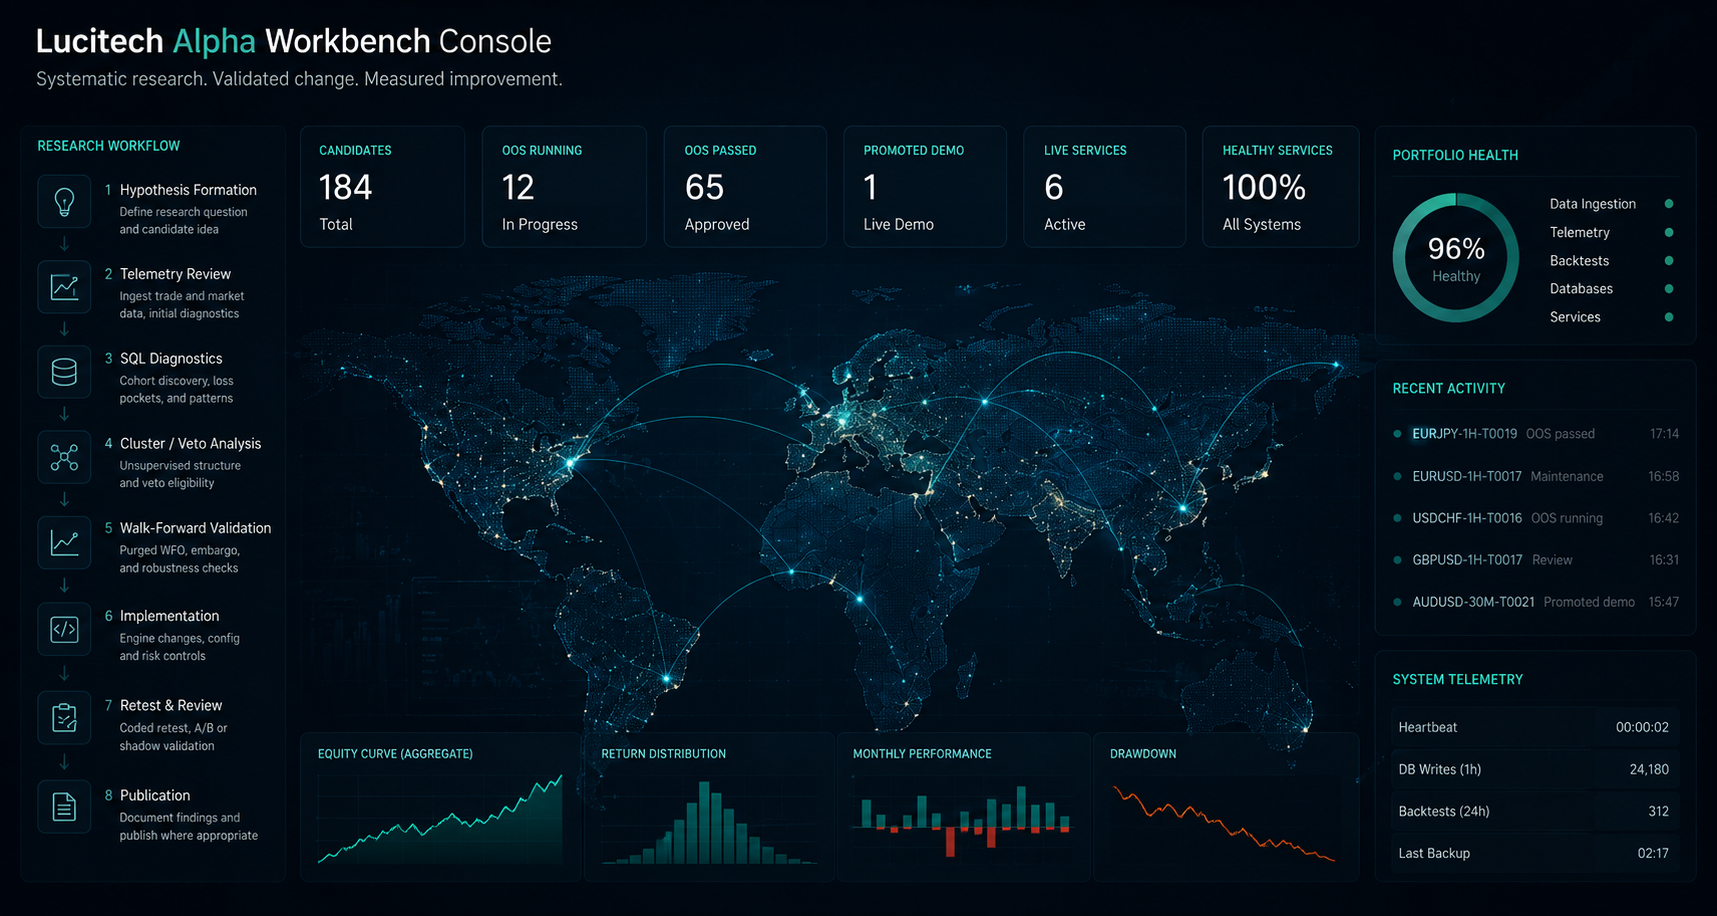This screenshot has height=916, width=1717.
Task: Click the Backtests (24h) value 312
Action: coord(1658,812)
